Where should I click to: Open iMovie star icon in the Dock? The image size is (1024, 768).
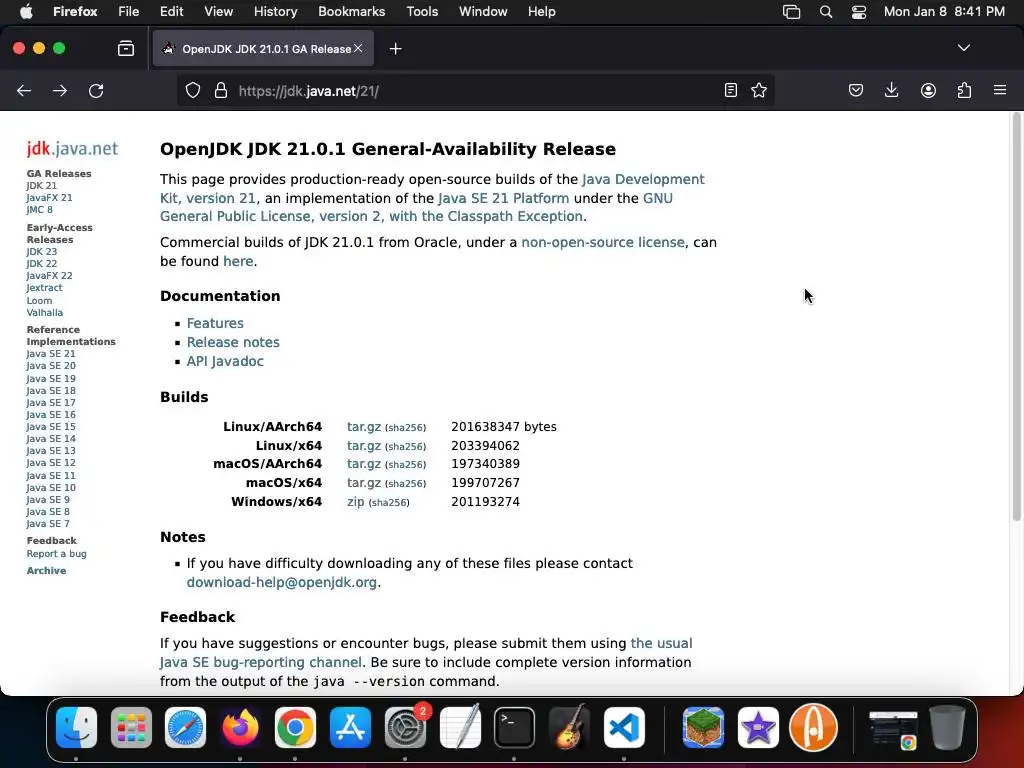click(758, 728)
